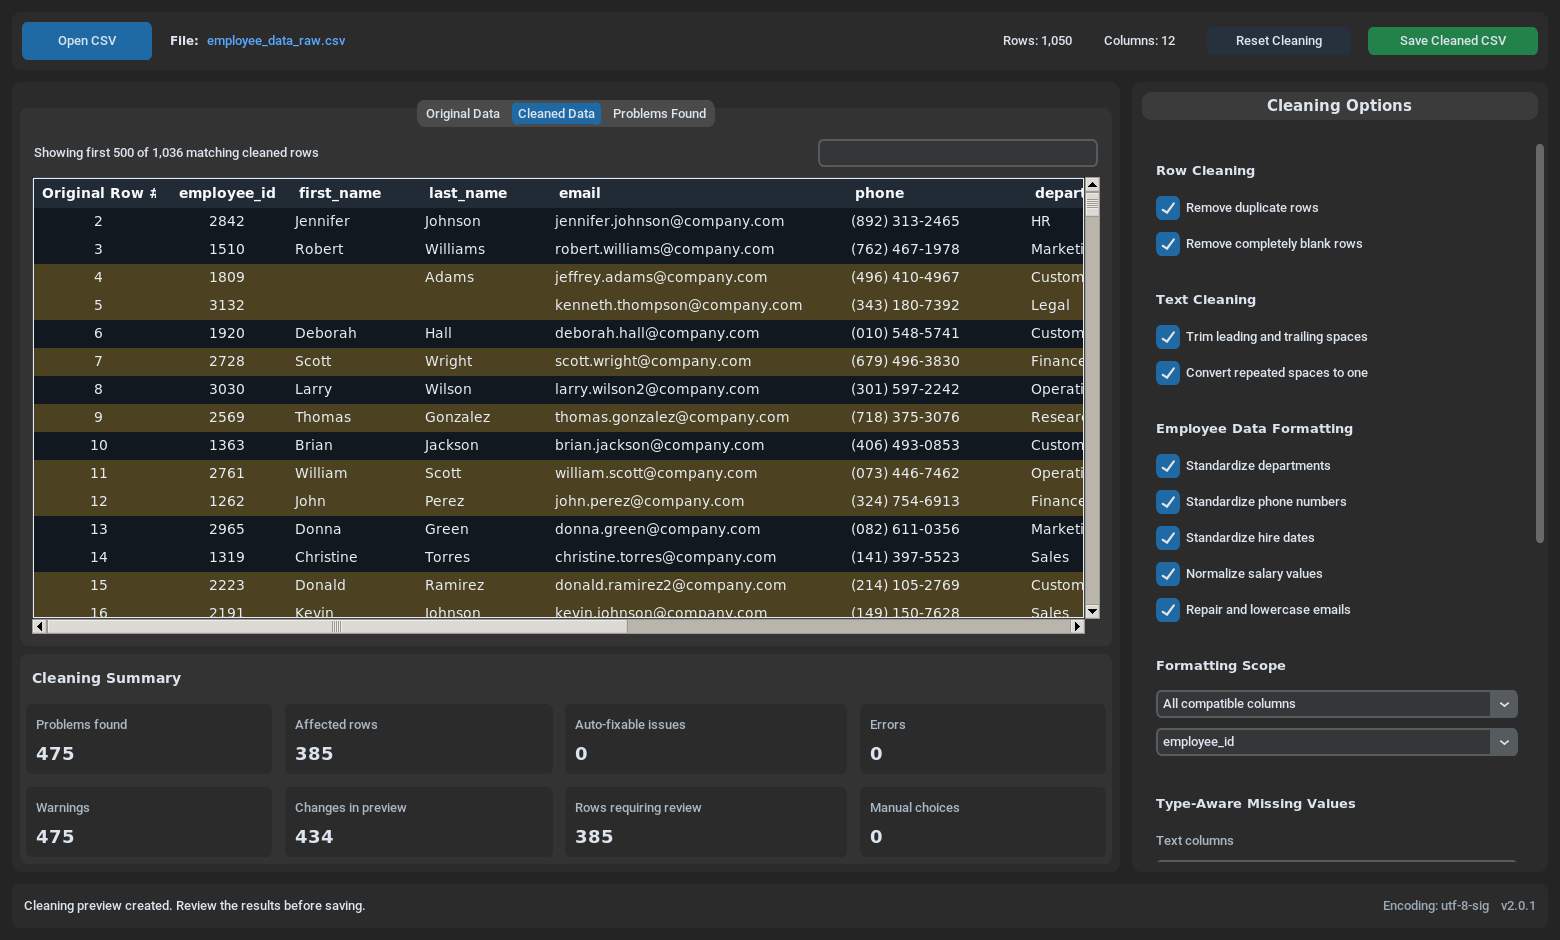Click the employee_id column header

227,193
